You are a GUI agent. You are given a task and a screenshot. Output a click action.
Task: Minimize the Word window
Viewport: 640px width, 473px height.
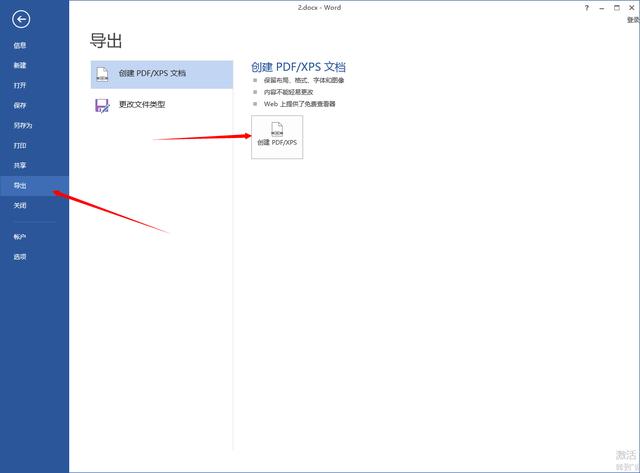(x=601, y=7)
